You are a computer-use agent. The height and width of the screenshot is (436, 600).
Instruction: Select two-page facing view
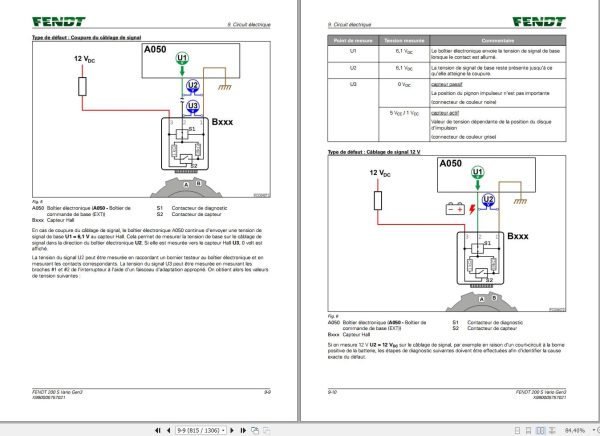540,431
